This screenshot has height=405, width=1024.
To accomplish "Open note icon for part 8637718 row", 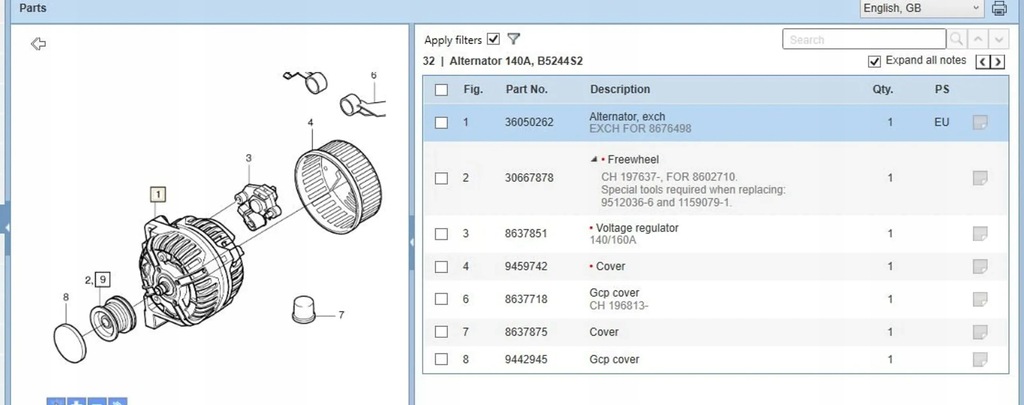I will 980,299.
